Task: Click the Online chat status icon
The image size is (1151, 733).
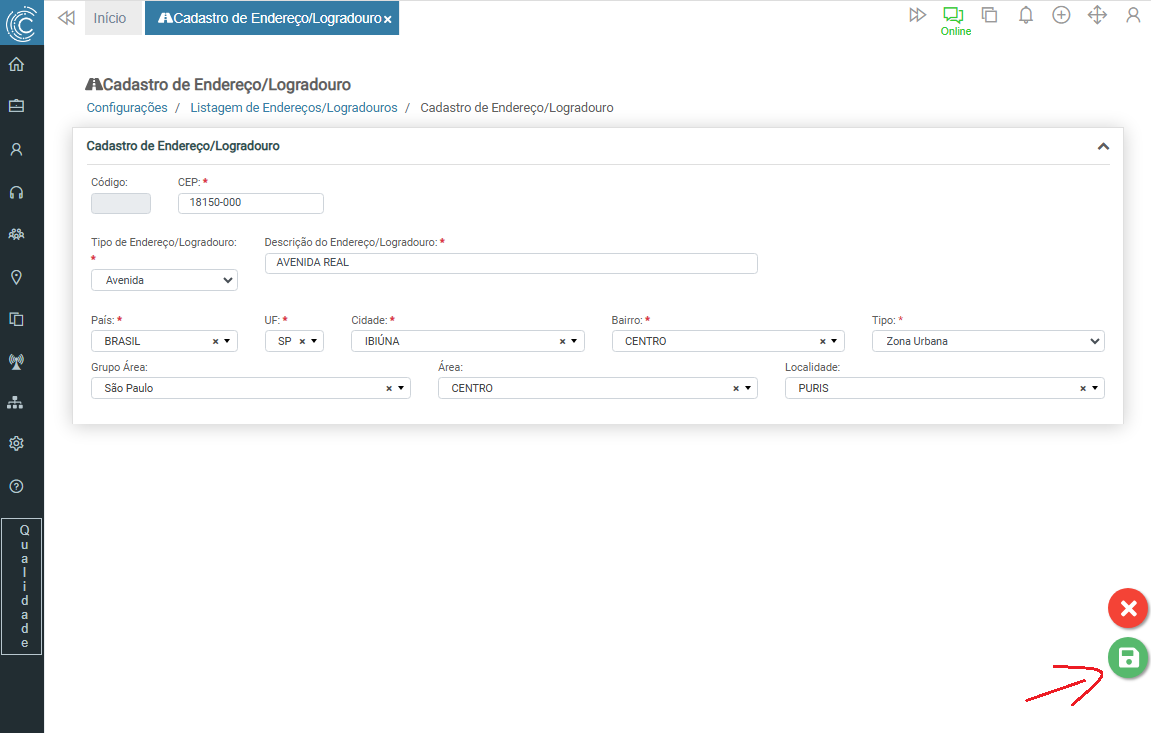Action: [x=954, y=16]
